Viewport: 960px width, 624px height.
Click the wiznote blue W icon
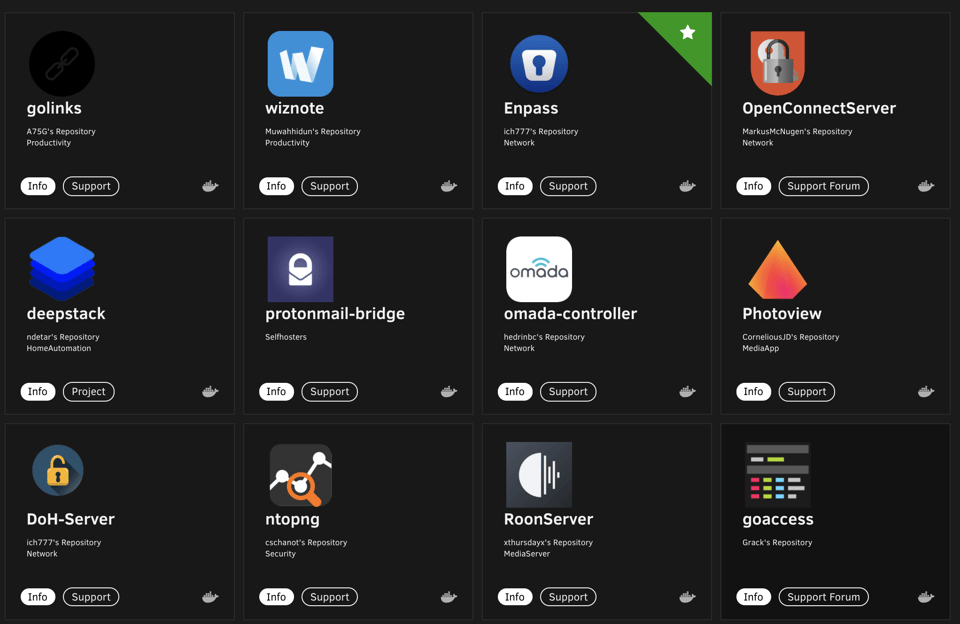coord(299,62)
